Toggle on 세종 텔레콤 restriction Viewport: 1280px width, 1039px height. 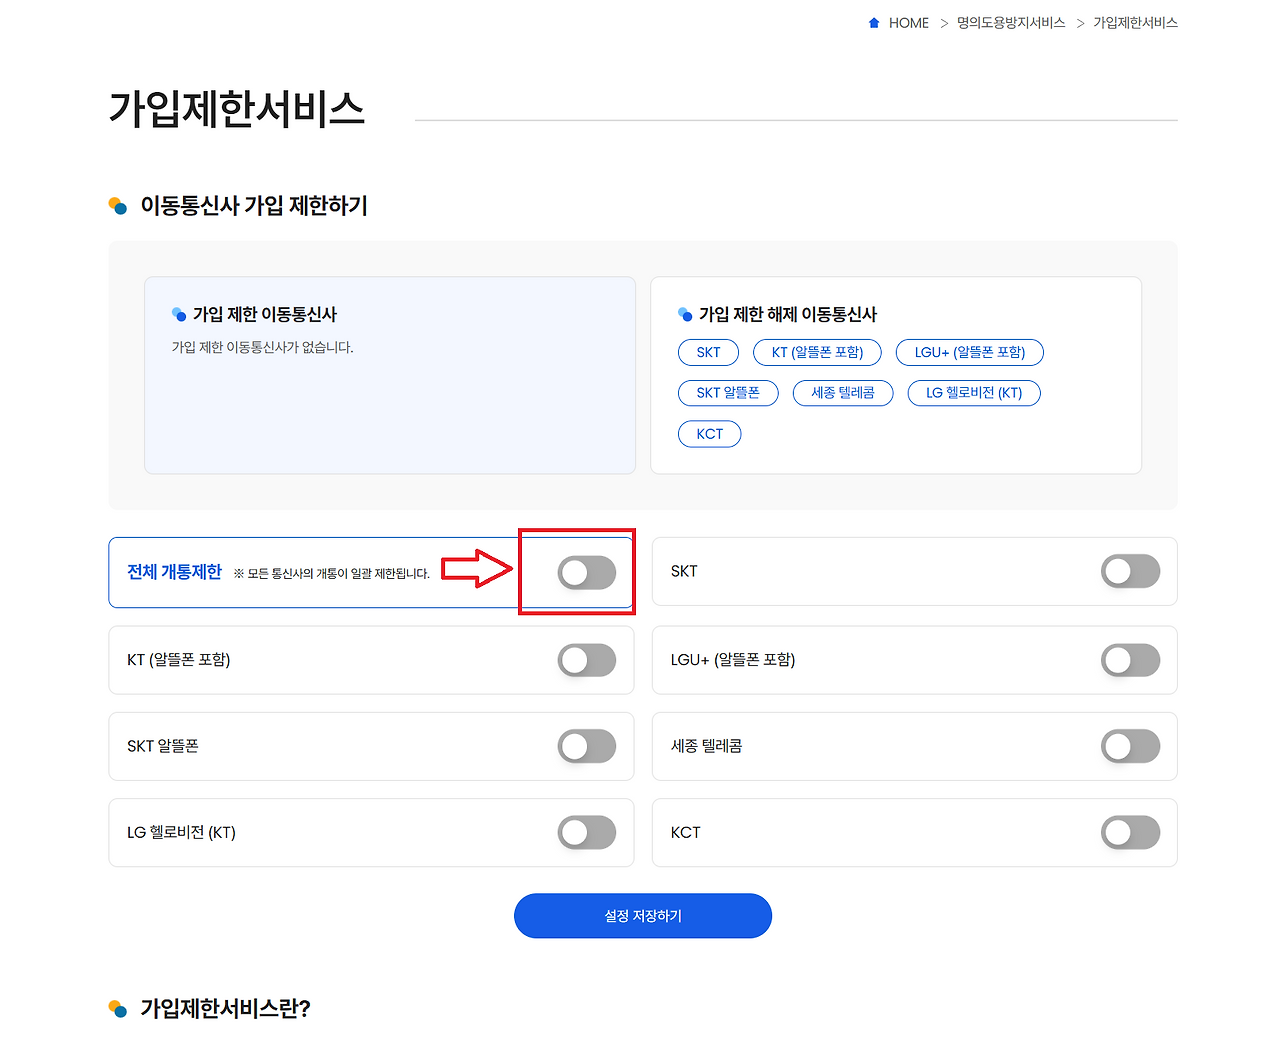(1130, 746)
